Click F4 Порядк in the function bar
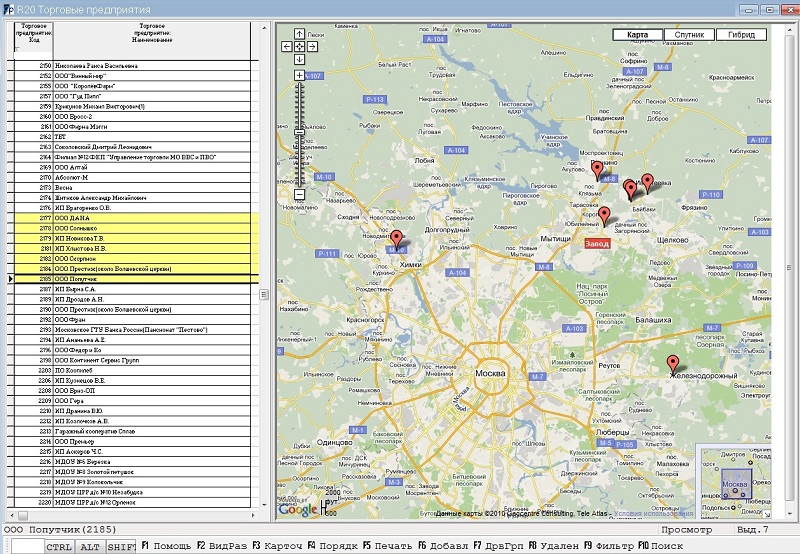The height and width of the screenshot is (554, 800). (x=333, y=546)
